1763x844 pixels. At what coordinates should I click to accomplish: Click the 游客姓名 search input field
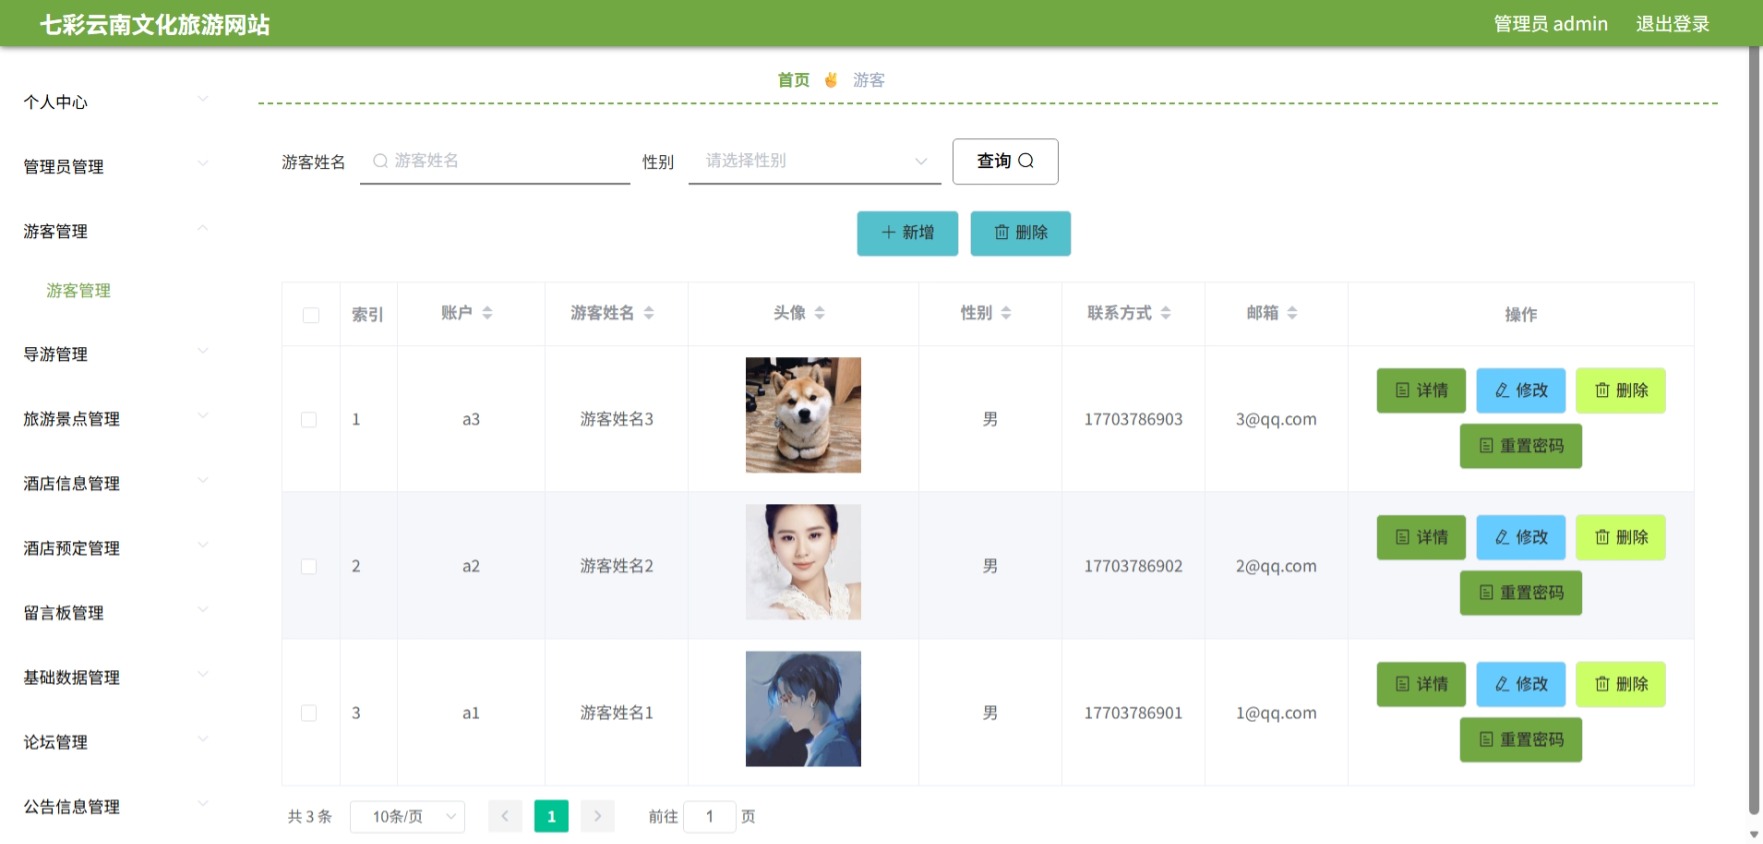click(495, 161)
